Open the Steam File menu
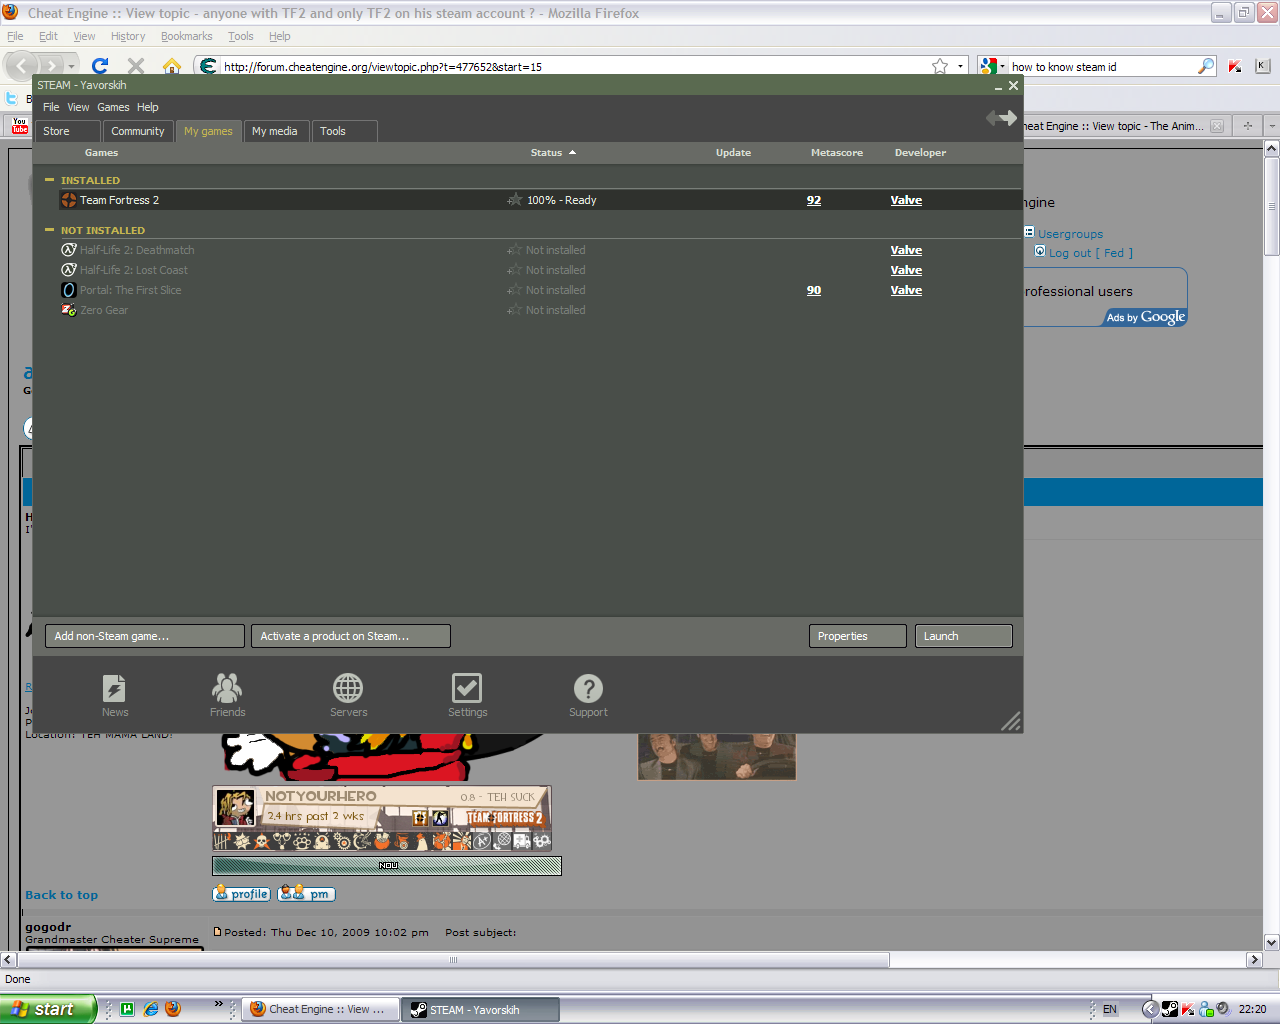 [x=51, y=107]
